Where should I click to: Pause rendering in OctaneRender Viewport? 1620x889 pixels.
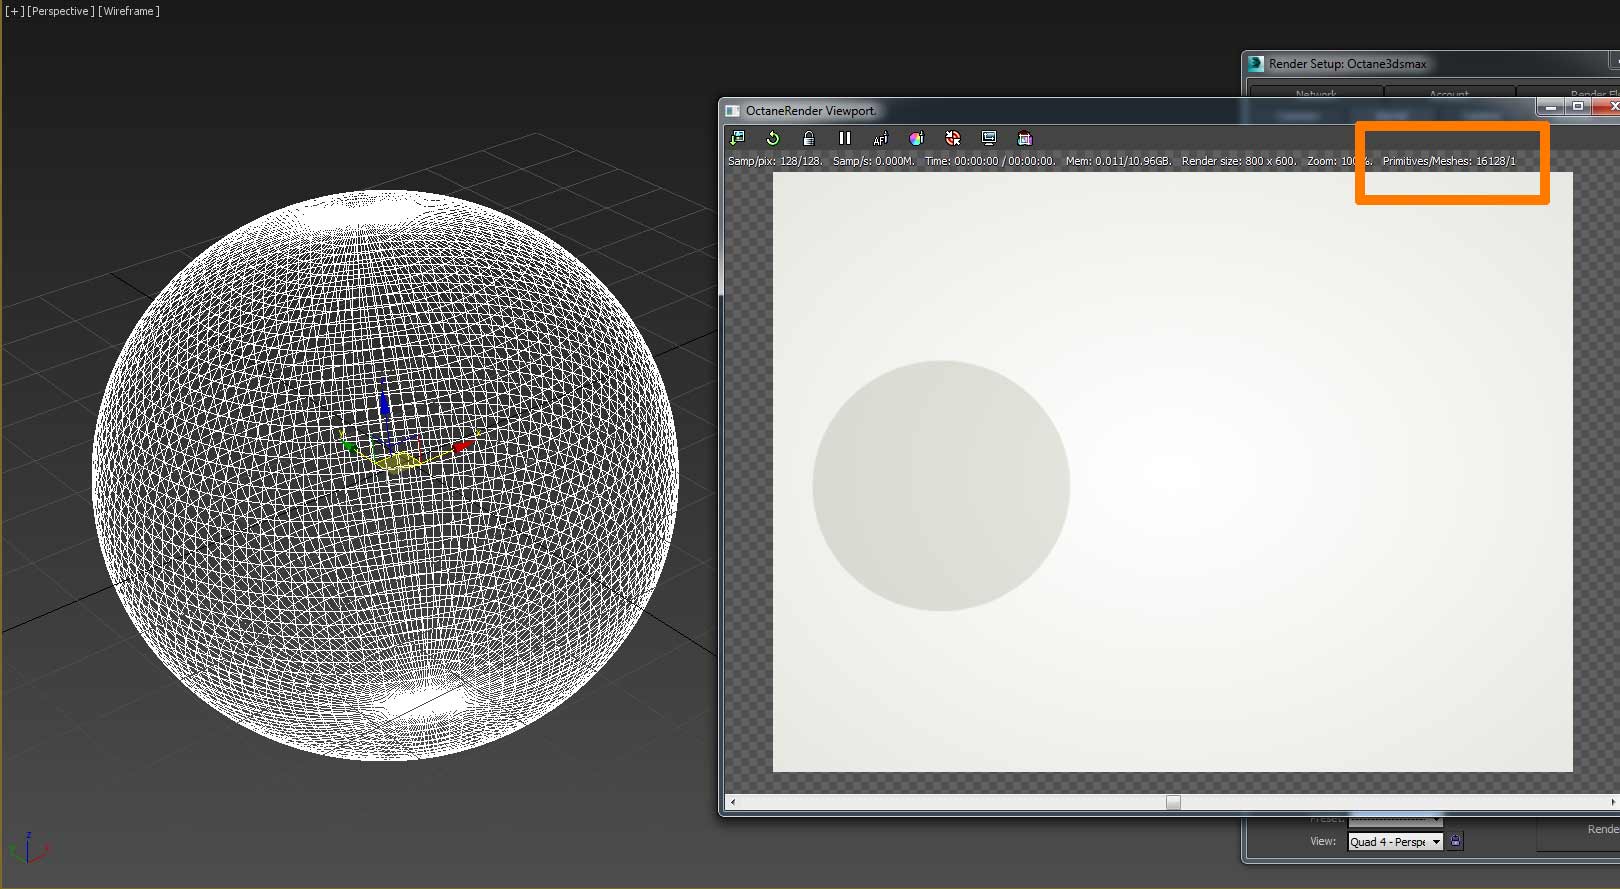[x=845, y=138]
